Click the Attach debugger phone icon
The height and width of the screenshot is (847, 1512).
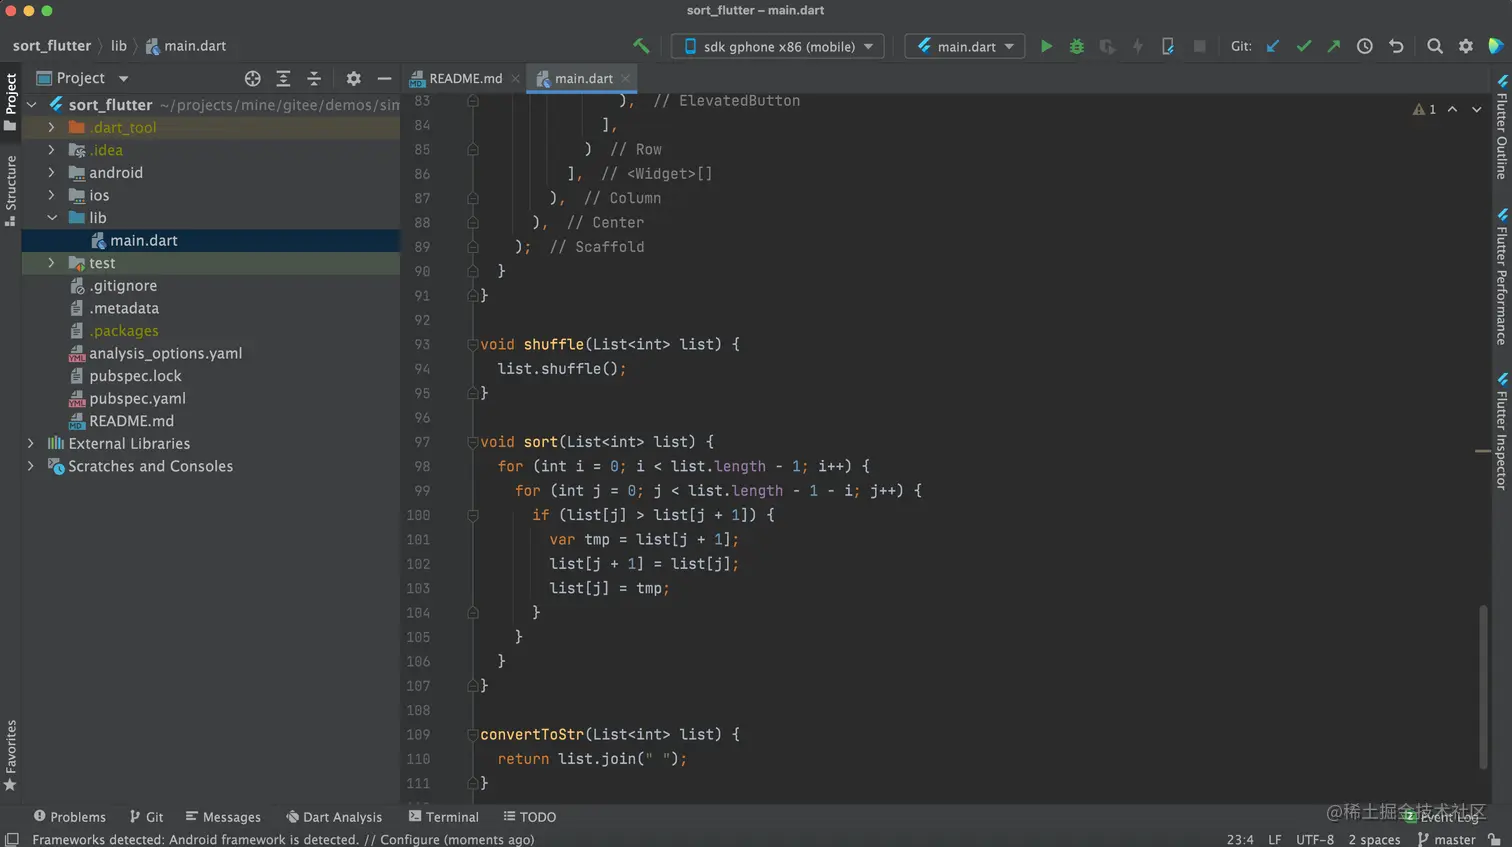point(1167,46)
